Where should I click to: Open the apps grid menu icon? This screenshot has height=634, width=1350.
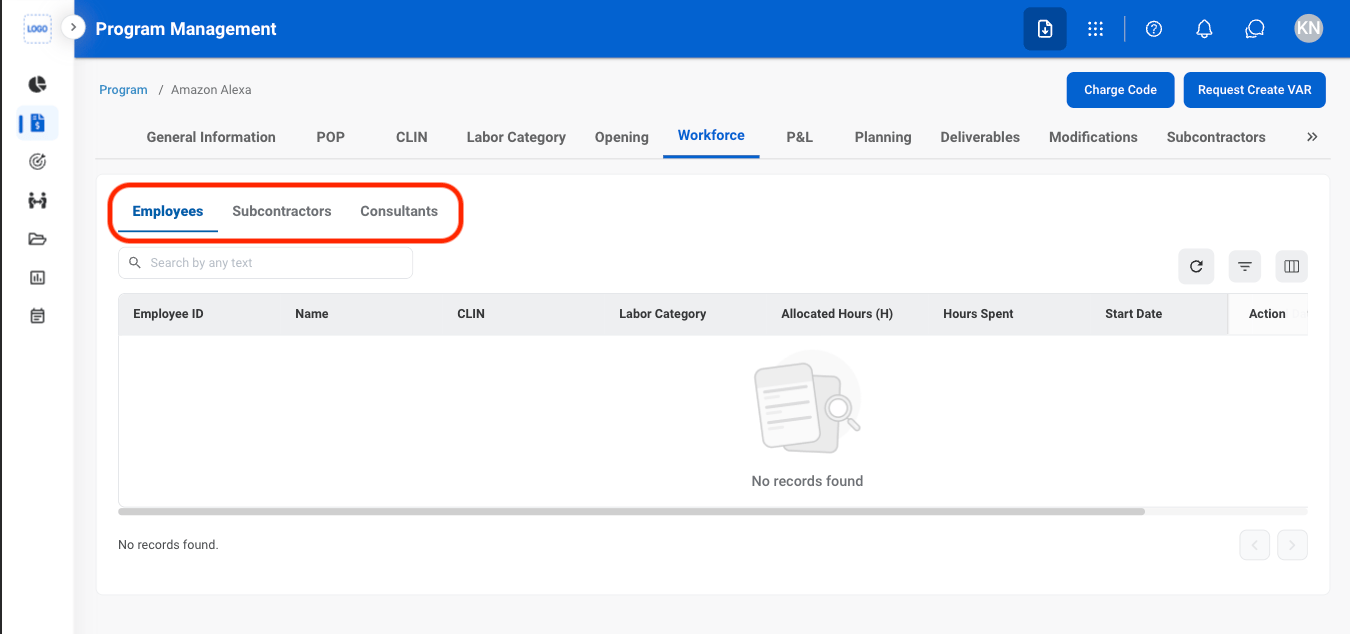click(x=1095, y=29)
